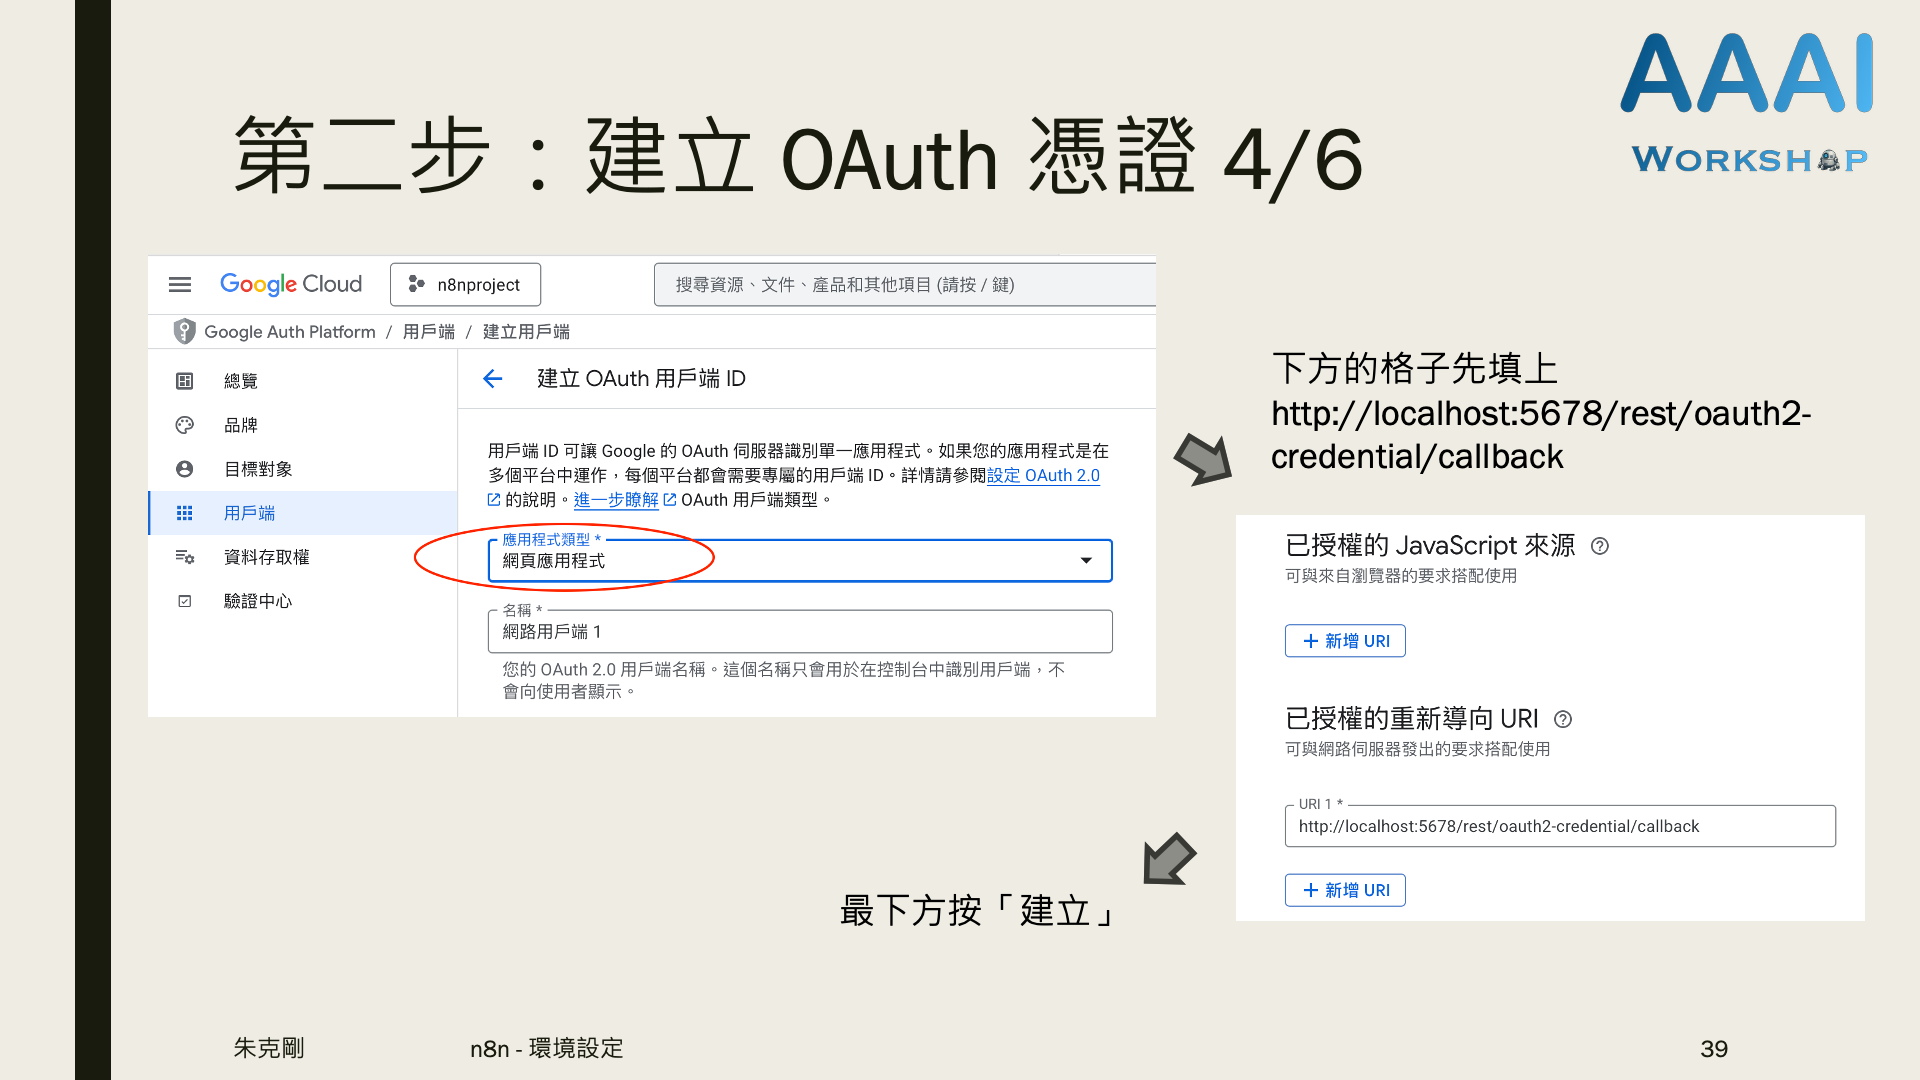Viewport: 1920px width, 1080px height.
Task: Open the 設定 OAuth 2.0 link
Action: click(x=1043, y=476)
